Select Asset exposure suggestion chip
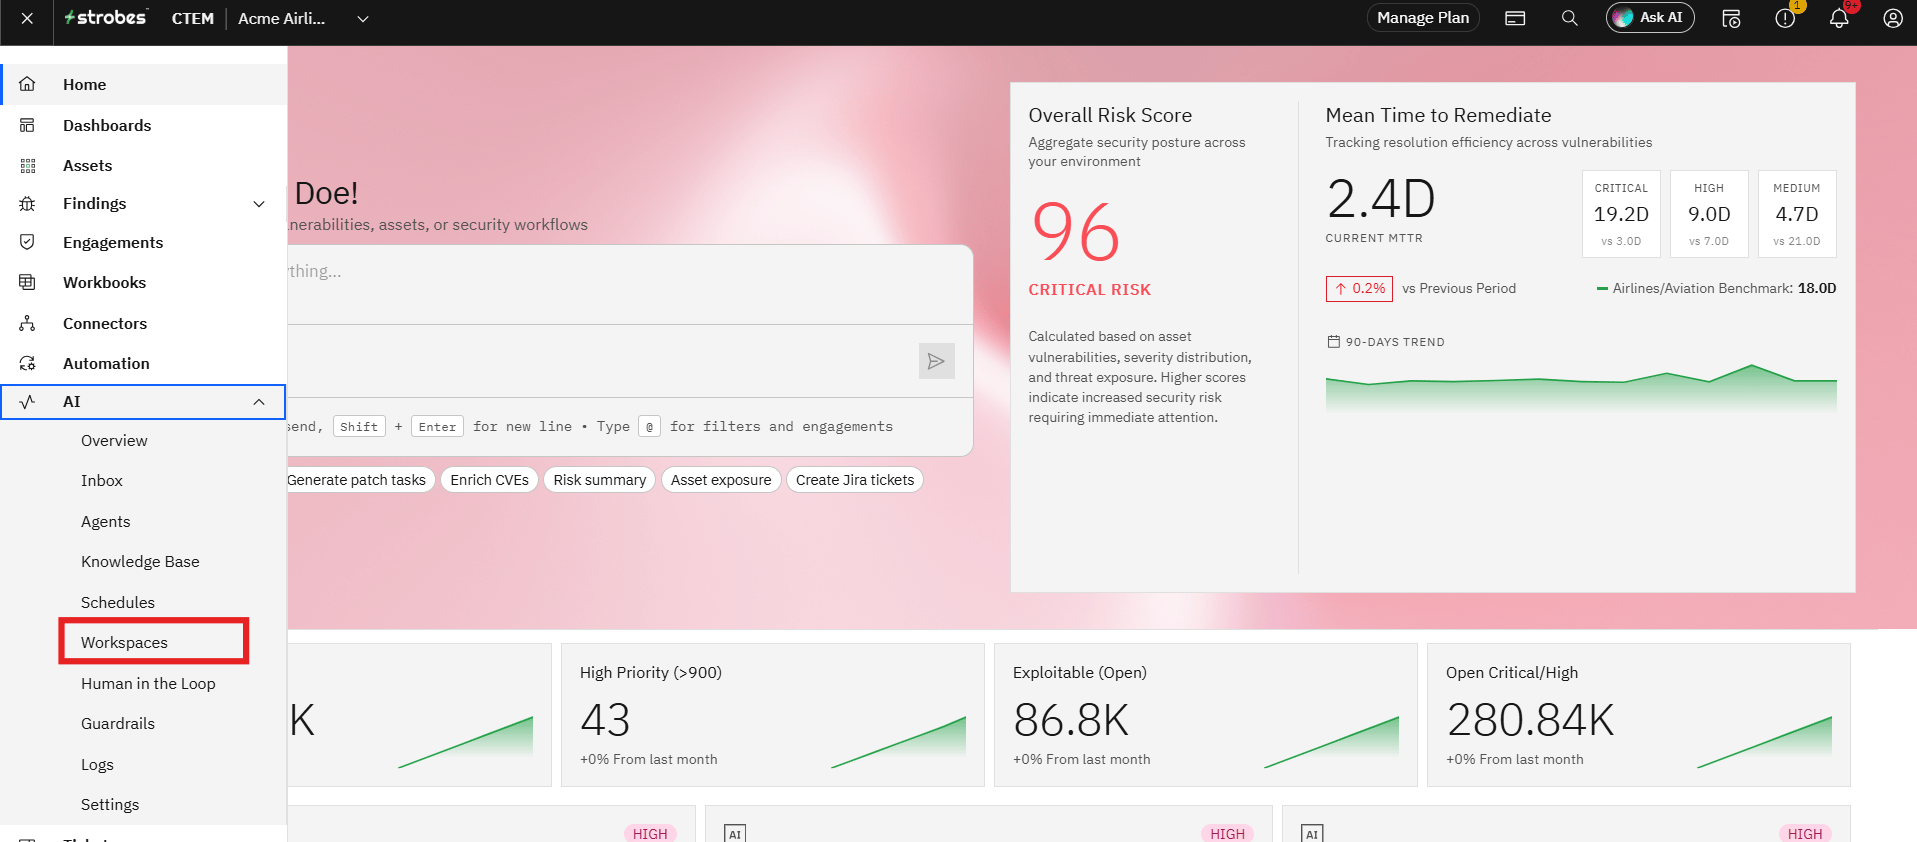The width and height of the screenshot is (1917, 842). pyautogui.click(x=721, y=480)
